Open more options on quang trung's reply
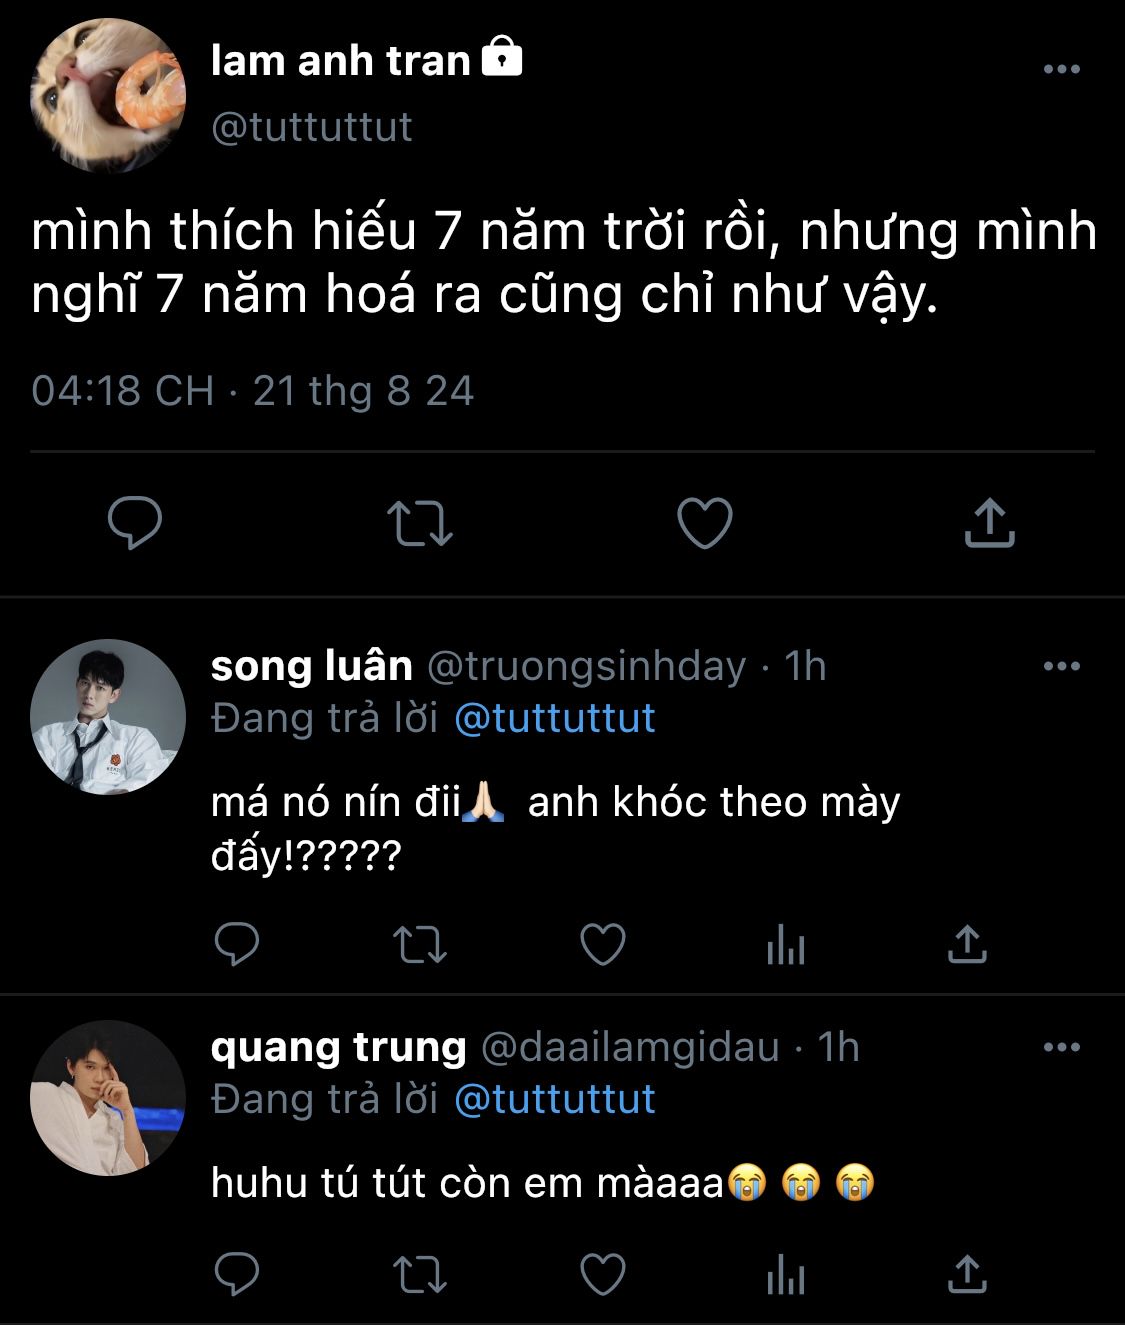The height and width of the screenshot is (1325, 1125). [1061, 1047]
